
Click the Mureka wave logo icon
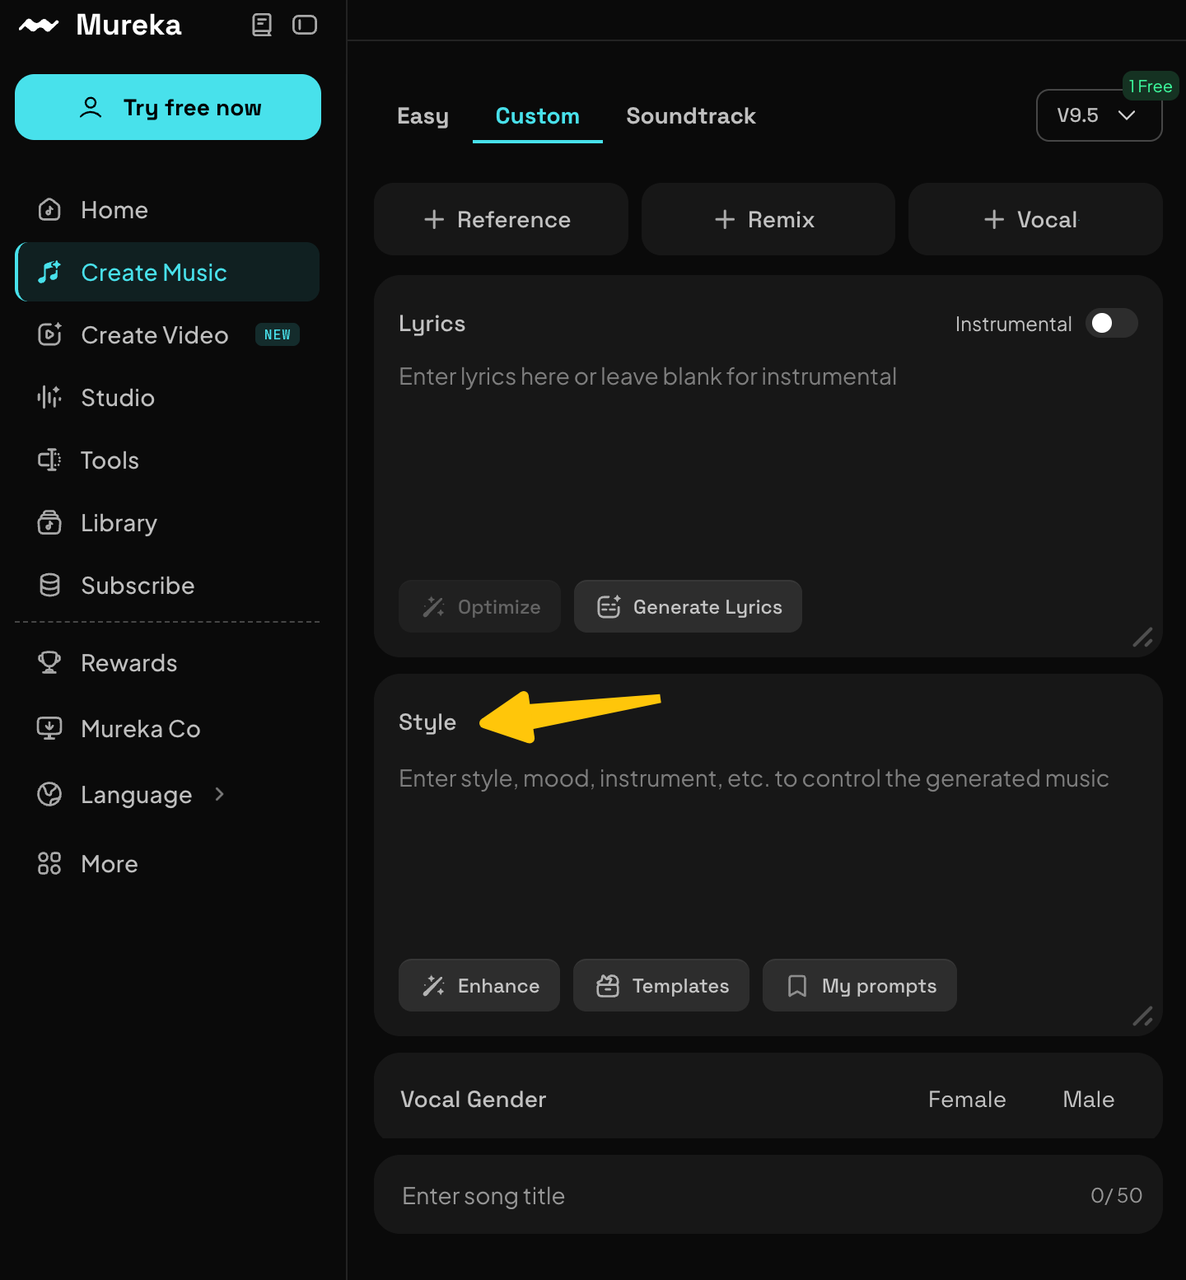pos(39,25)
